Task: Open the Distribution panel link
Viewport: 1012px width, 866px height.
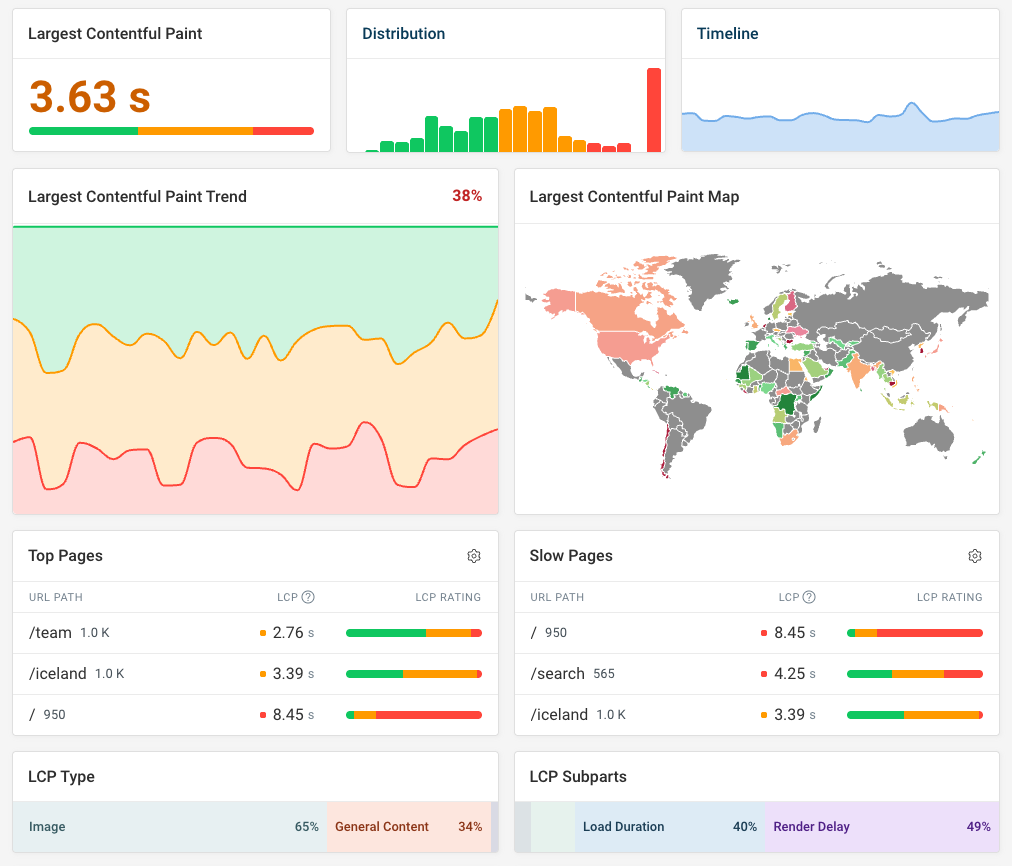Action: pos(403,34)
